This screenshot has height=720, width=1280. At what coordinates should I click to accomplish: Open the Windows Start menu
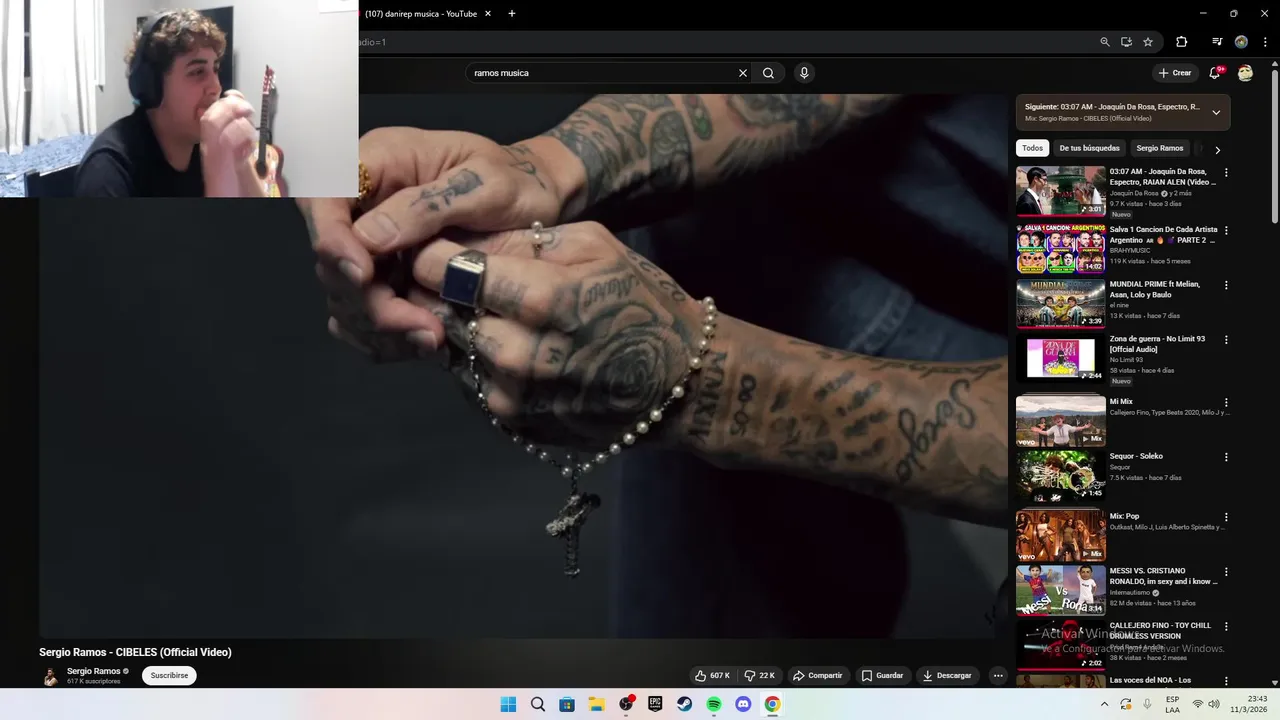tap(508, 704)
